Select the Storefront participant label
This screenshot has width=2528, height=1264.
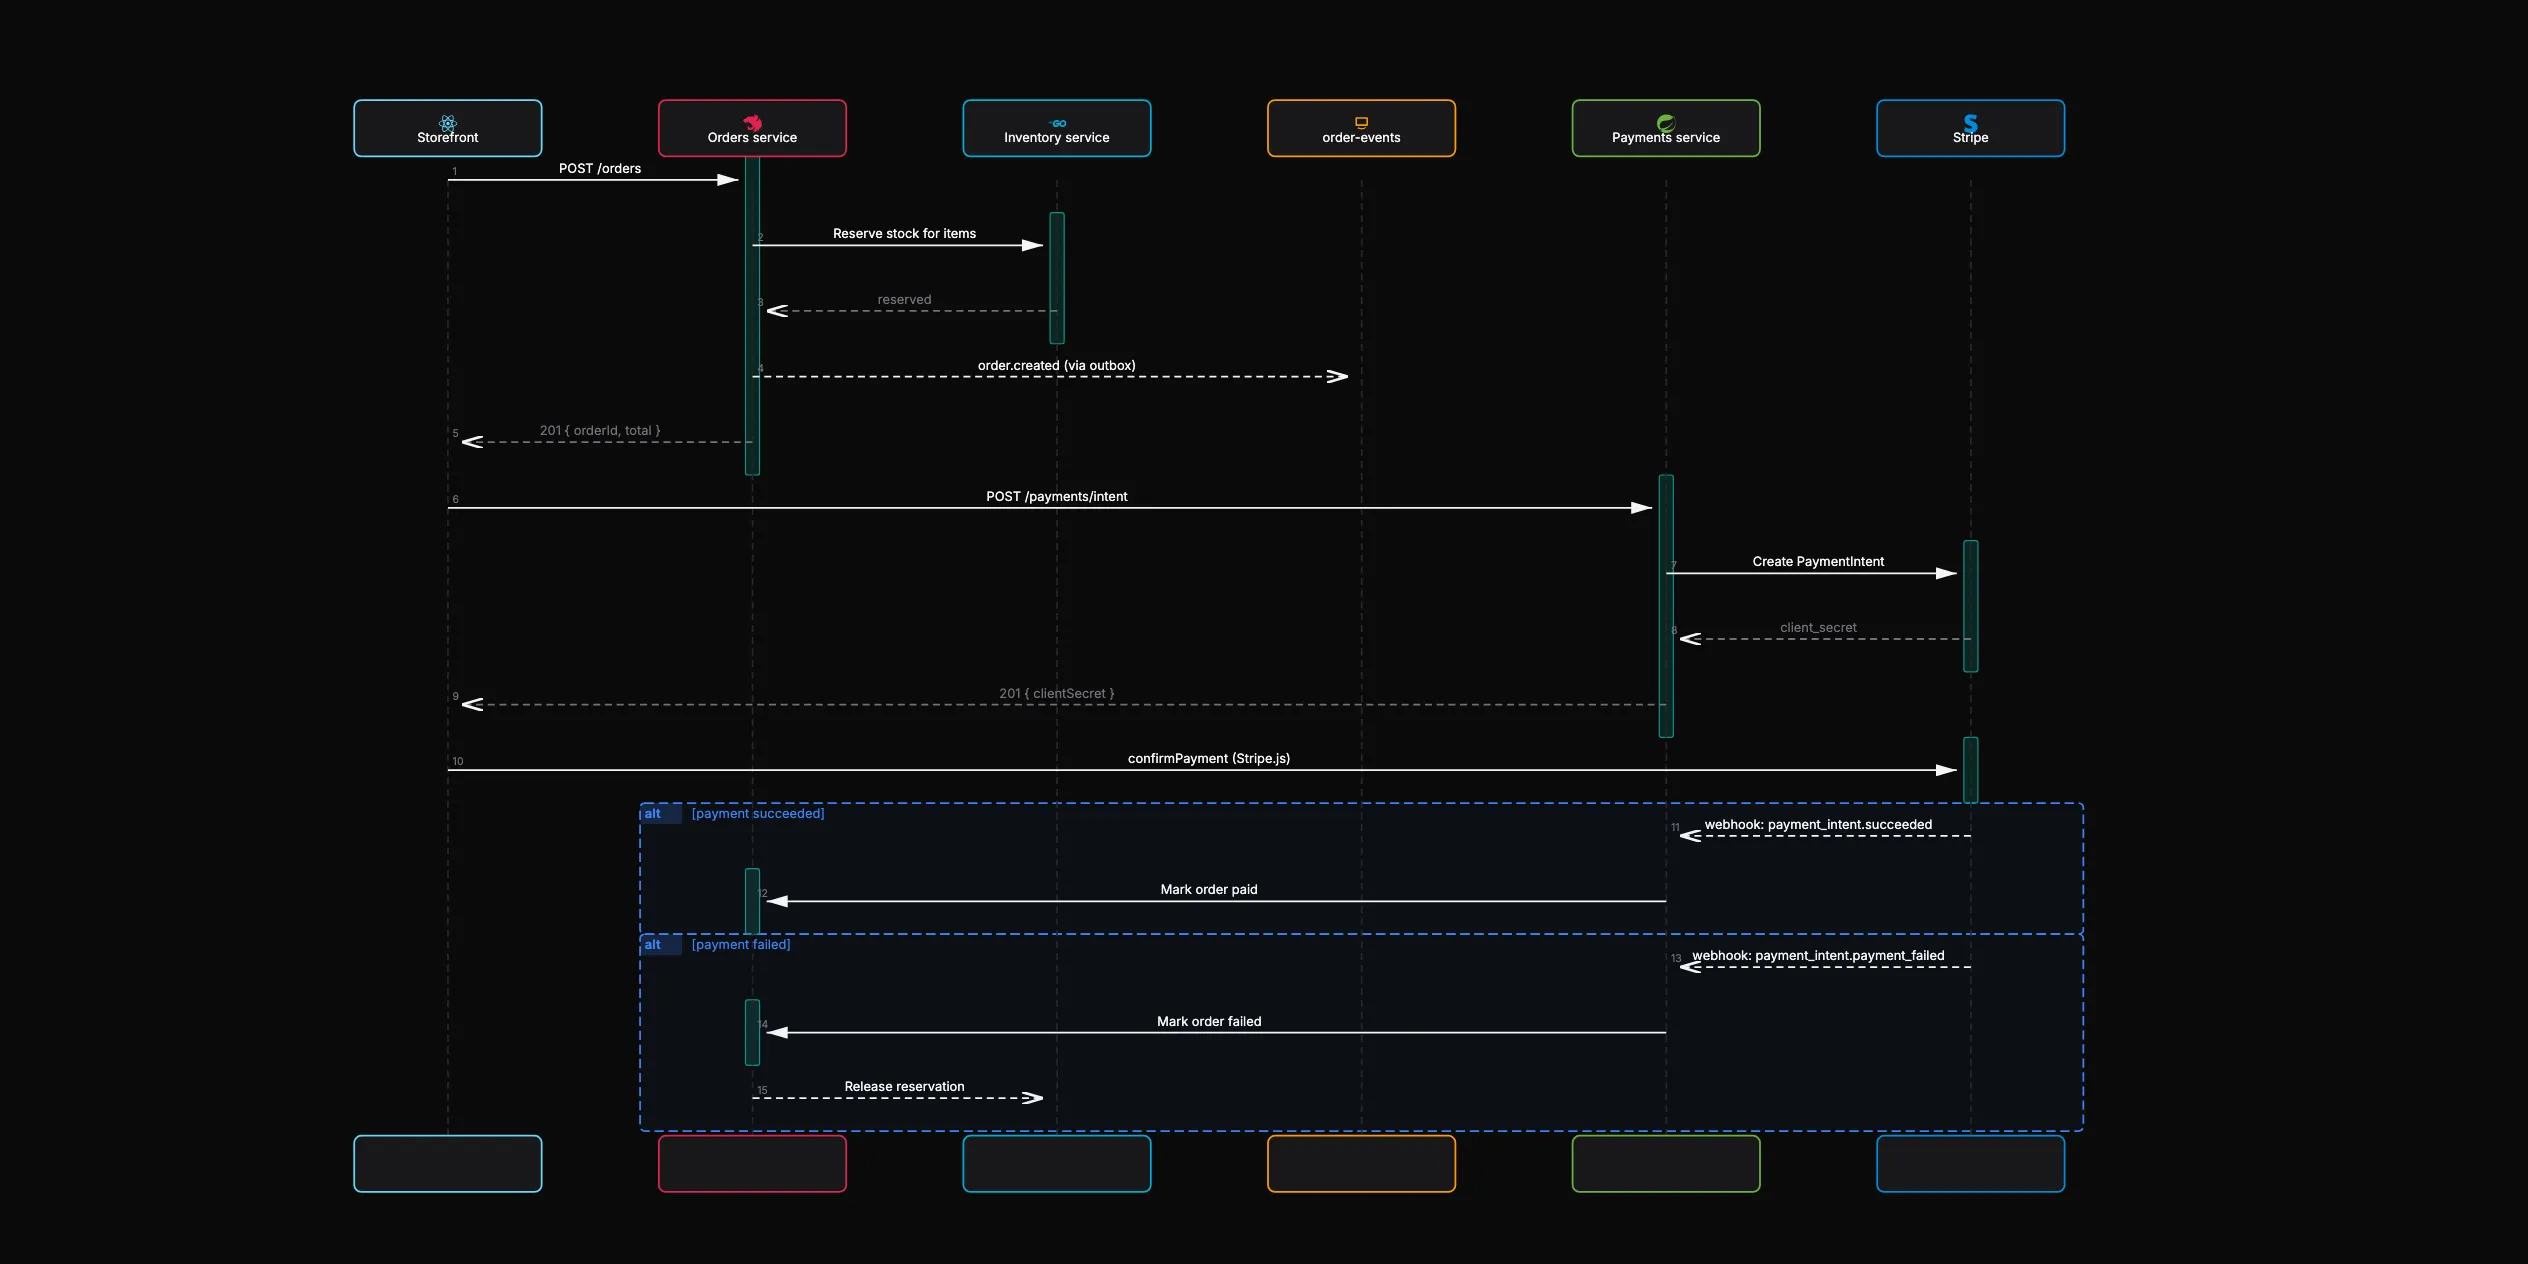point(448,138)
